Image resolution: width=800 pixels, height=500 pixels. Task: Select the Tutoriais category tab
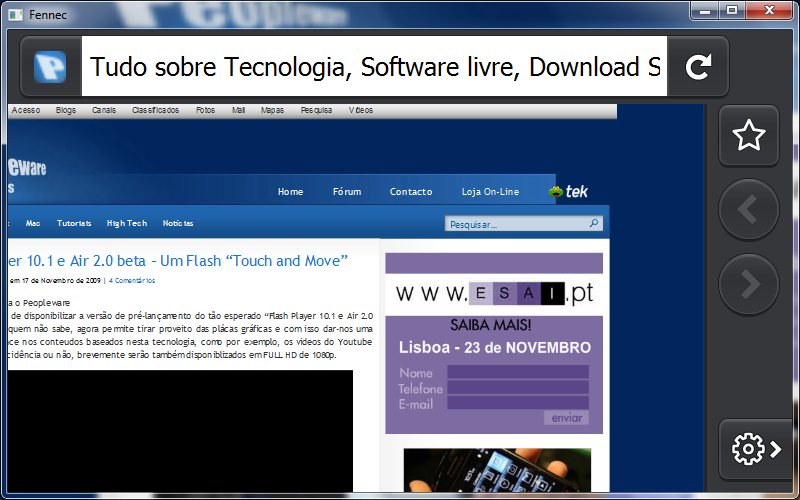(x=74, y=223)
